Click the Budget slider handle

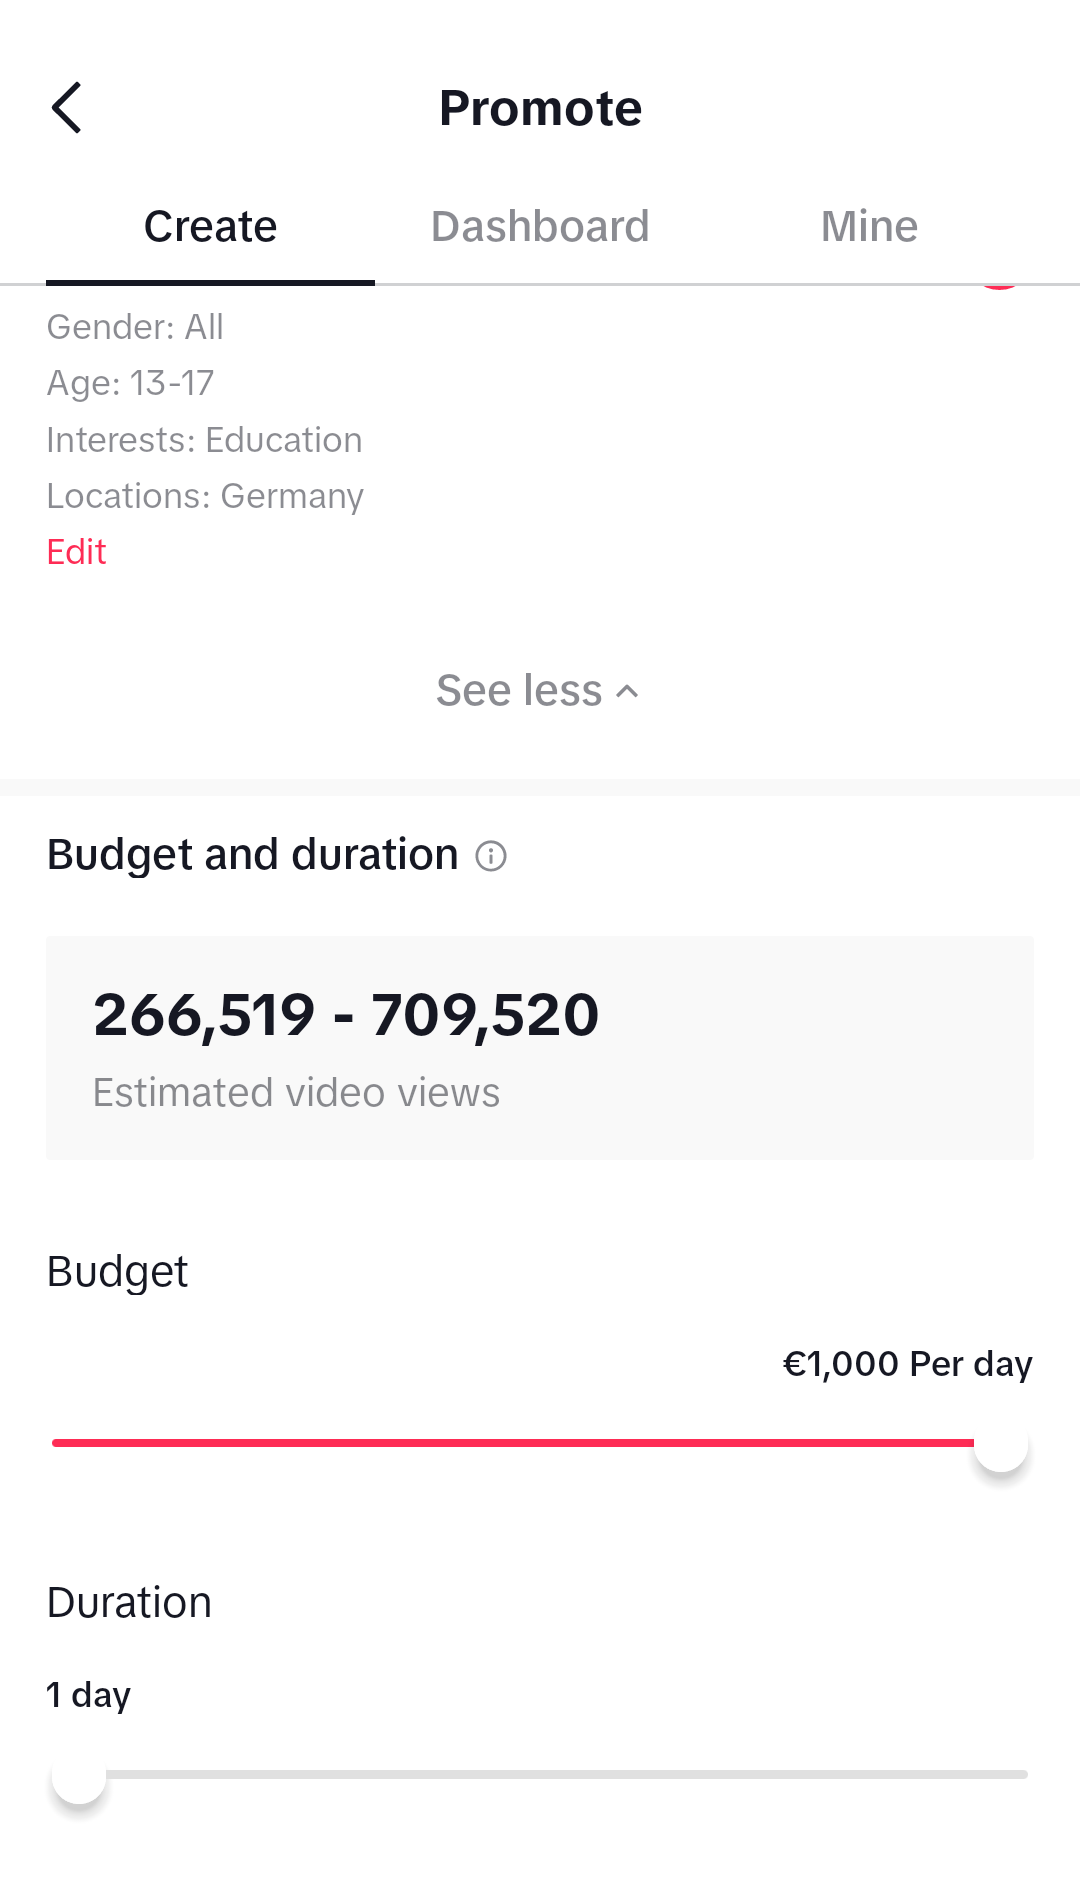point(1001,1445)
